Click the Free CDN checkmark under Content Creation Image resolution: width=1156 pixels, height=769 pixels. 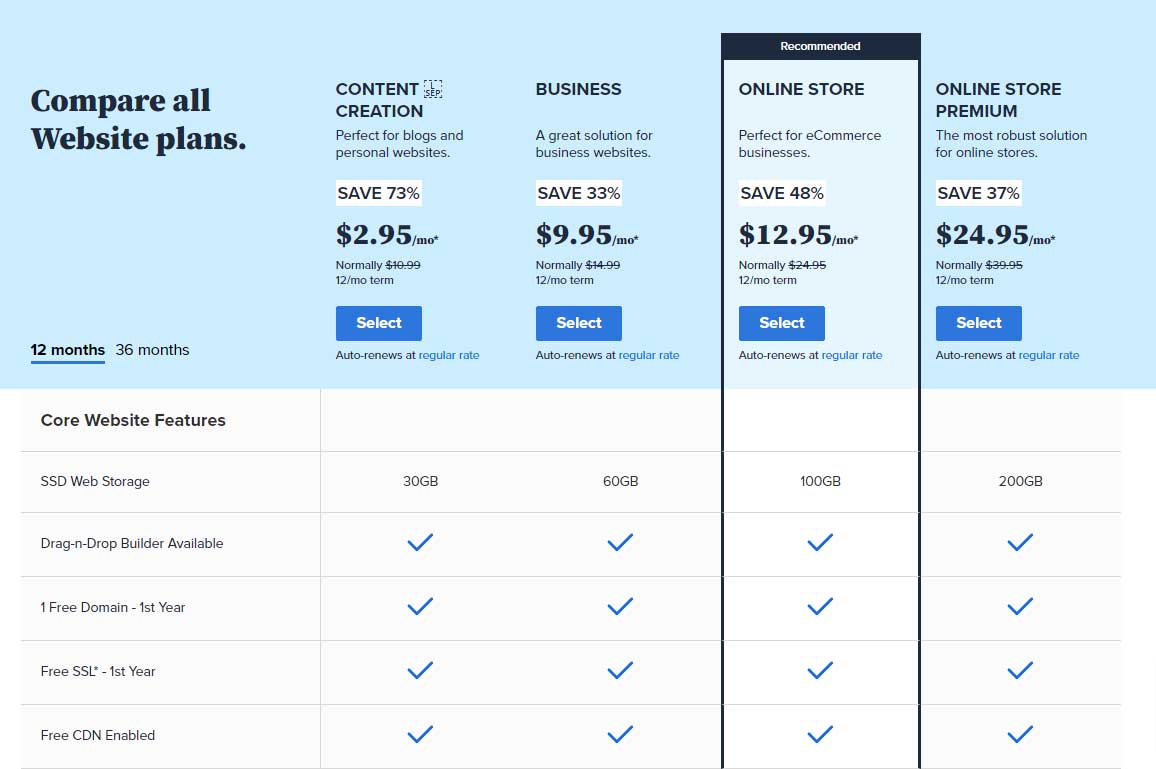pos(420,734)
